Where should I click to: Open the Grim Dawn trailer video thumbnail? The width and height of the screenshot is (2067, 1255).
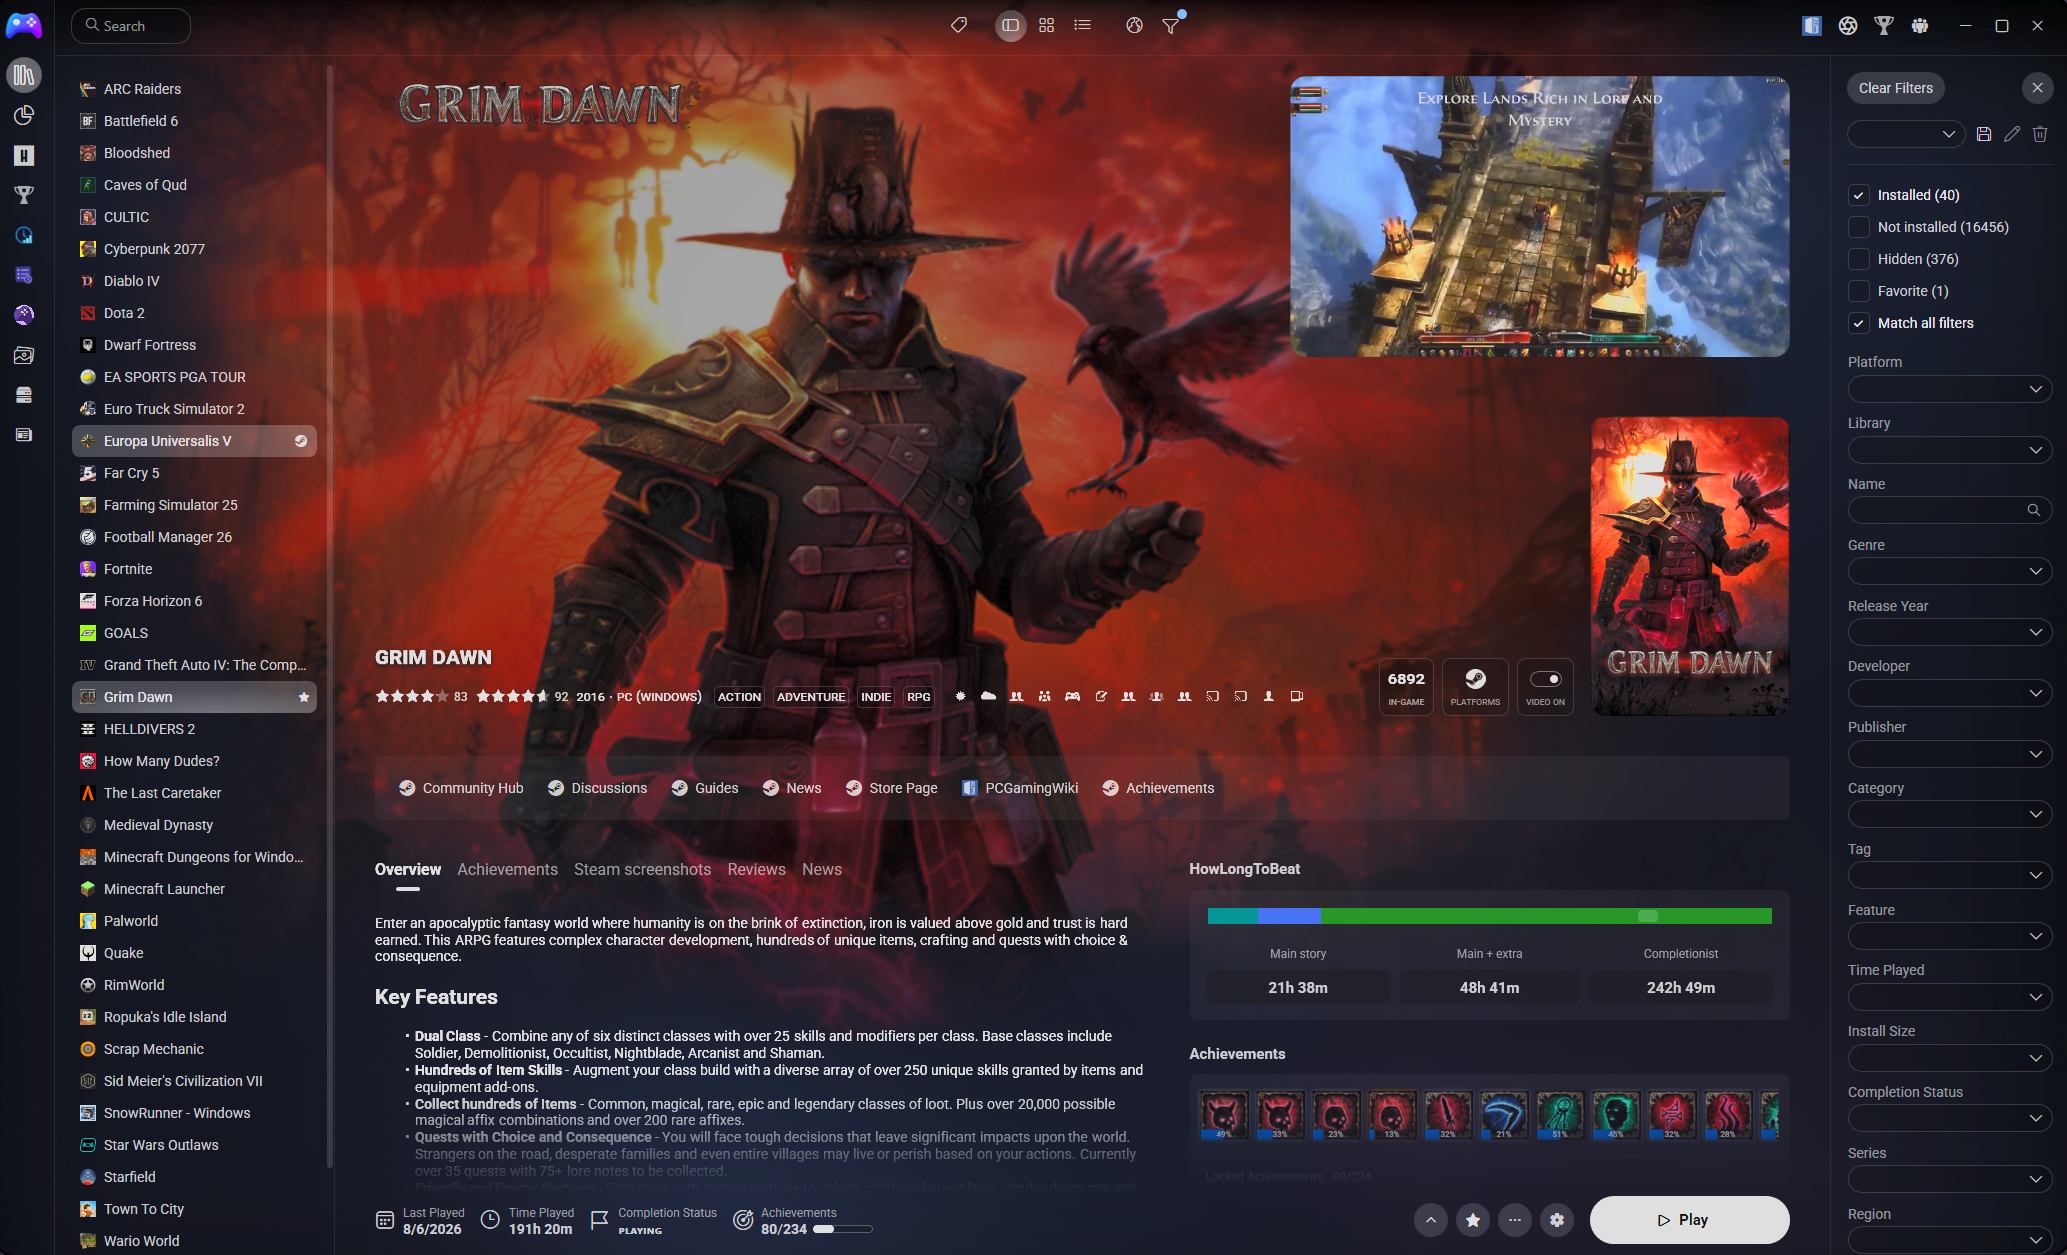click(1540, 217)
